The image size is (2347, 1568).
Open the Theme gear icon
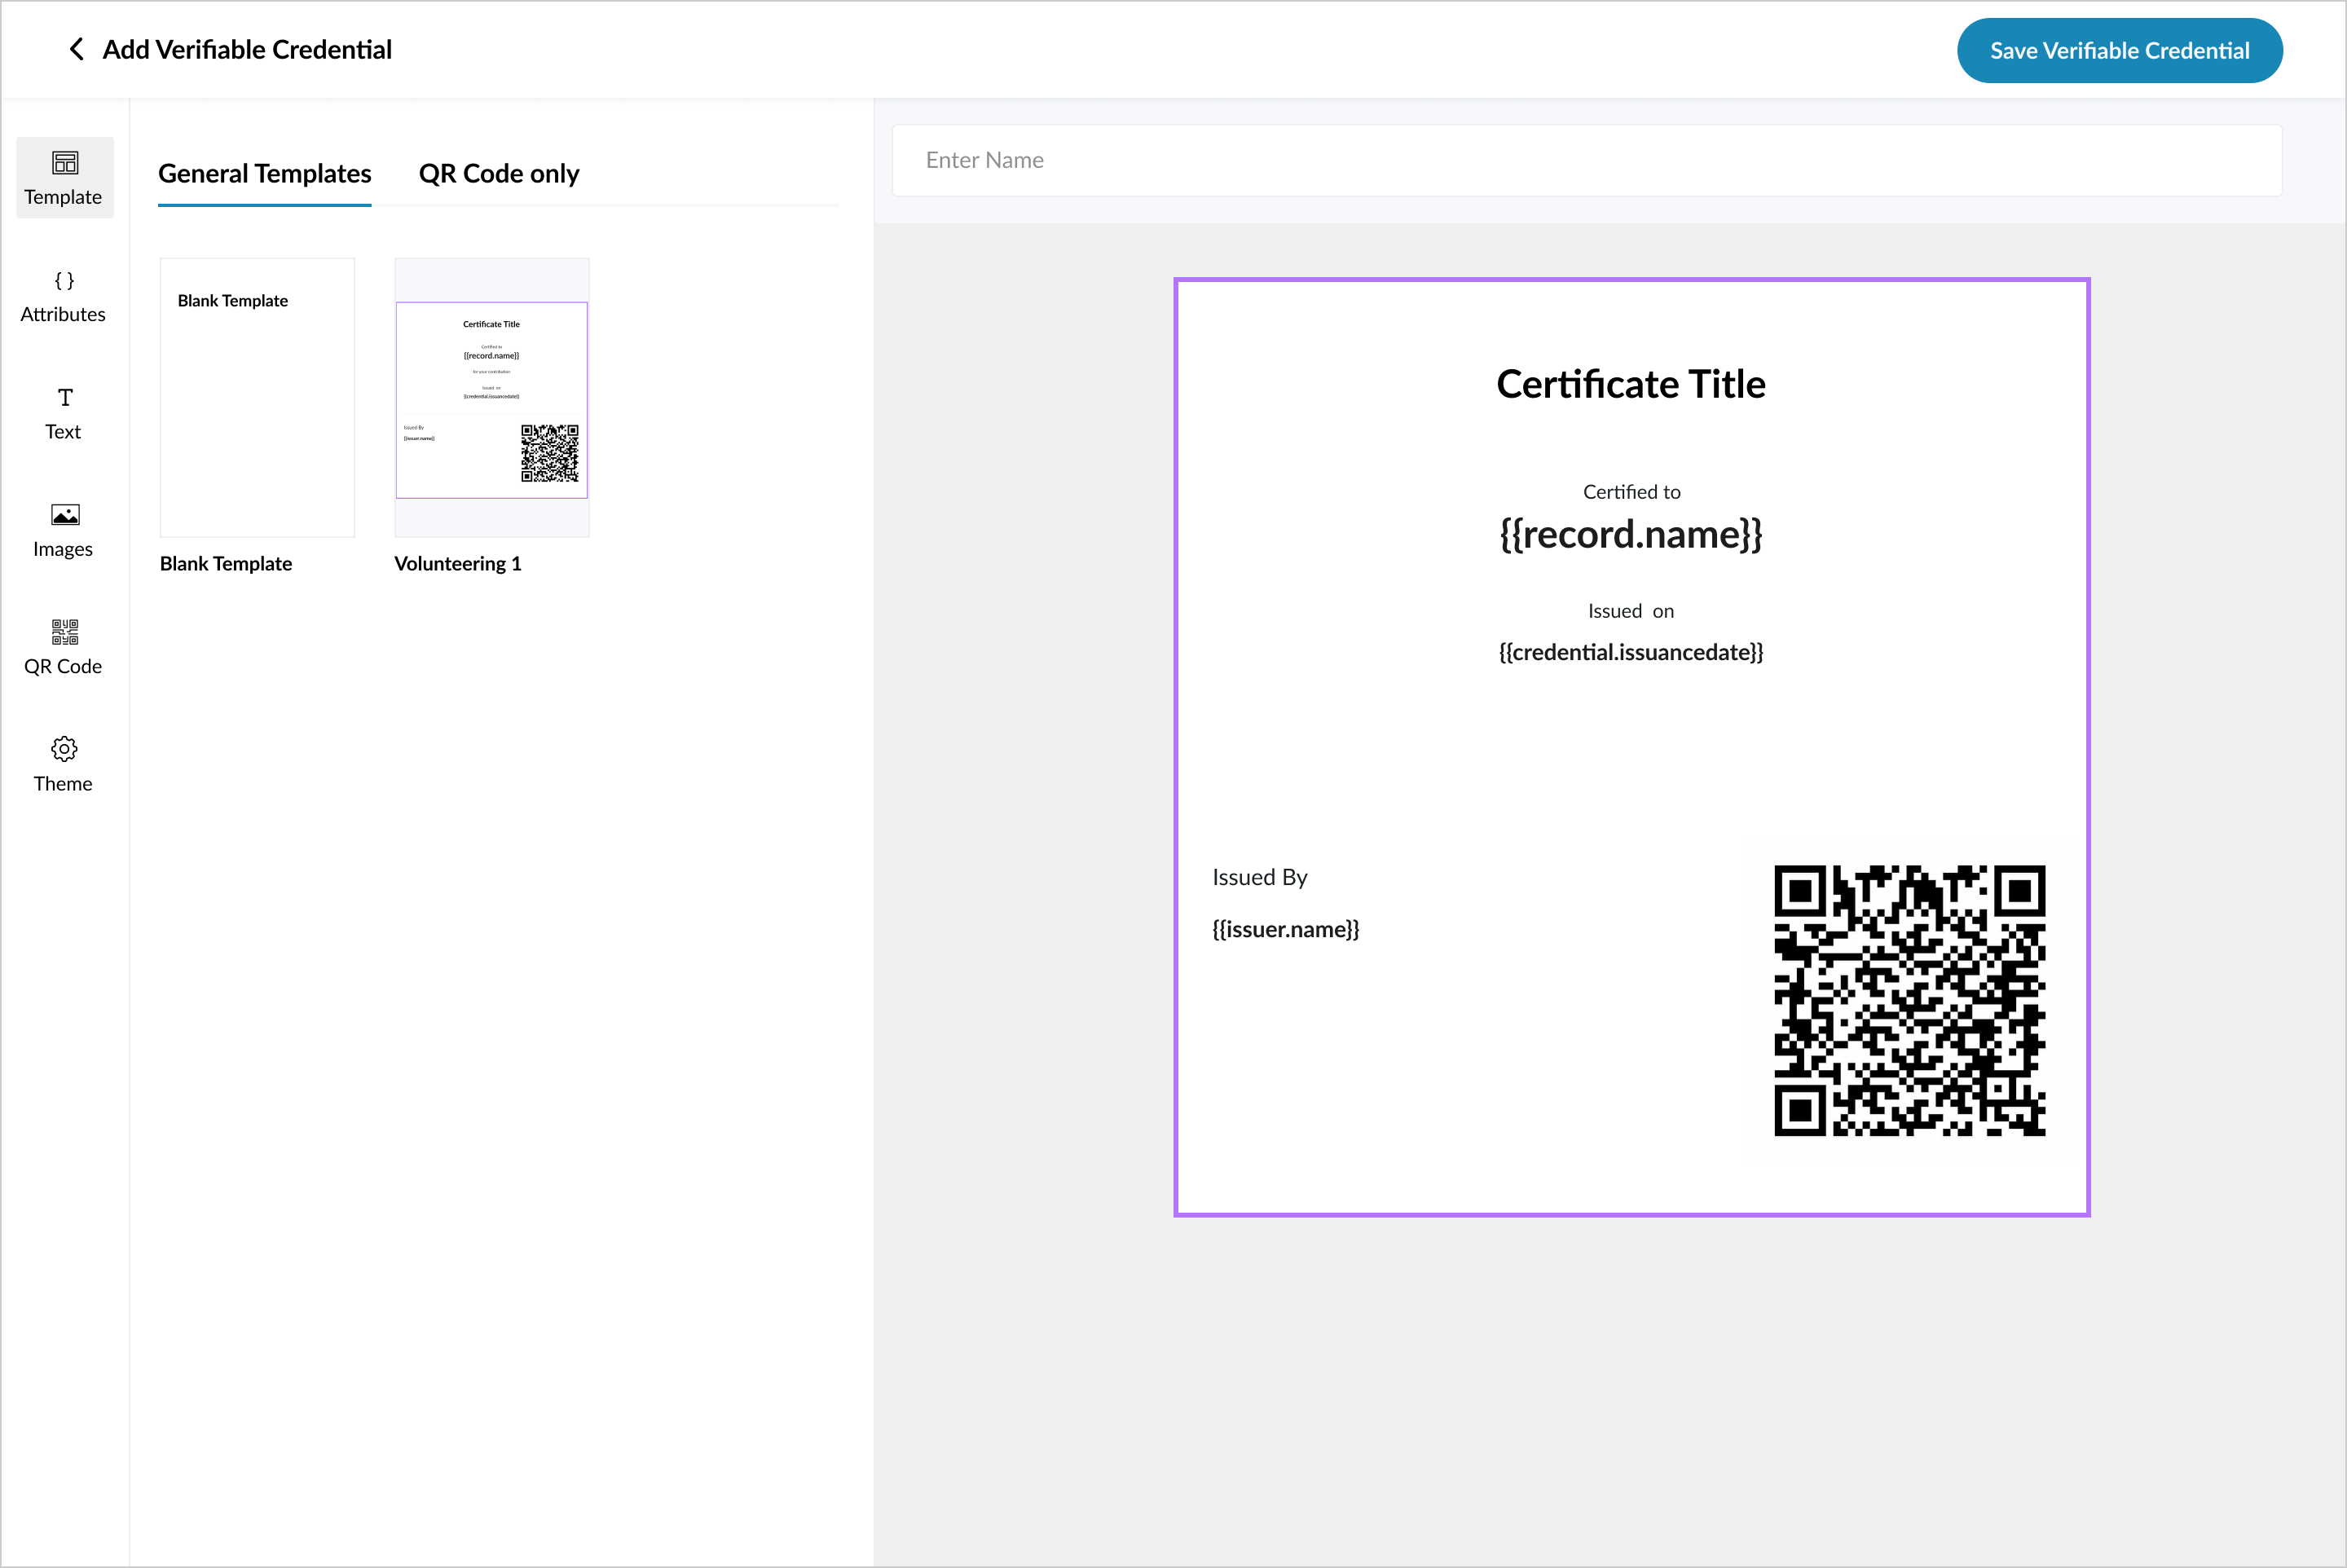[x=65, y=749]
